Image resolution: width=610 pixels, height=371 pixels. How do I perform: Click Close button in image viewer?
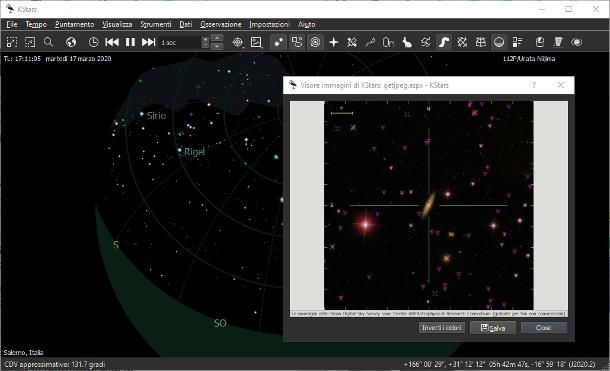[x=543, y=328]
